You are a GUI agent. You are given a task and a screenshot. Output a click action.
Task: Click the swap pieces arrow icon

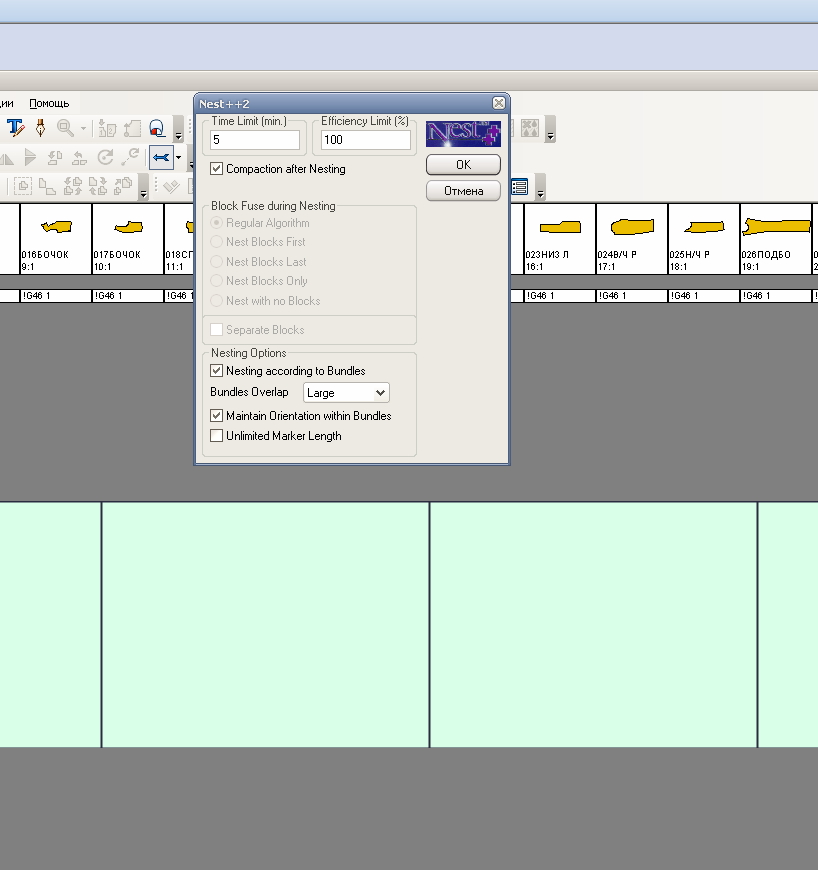pos(80,158)
